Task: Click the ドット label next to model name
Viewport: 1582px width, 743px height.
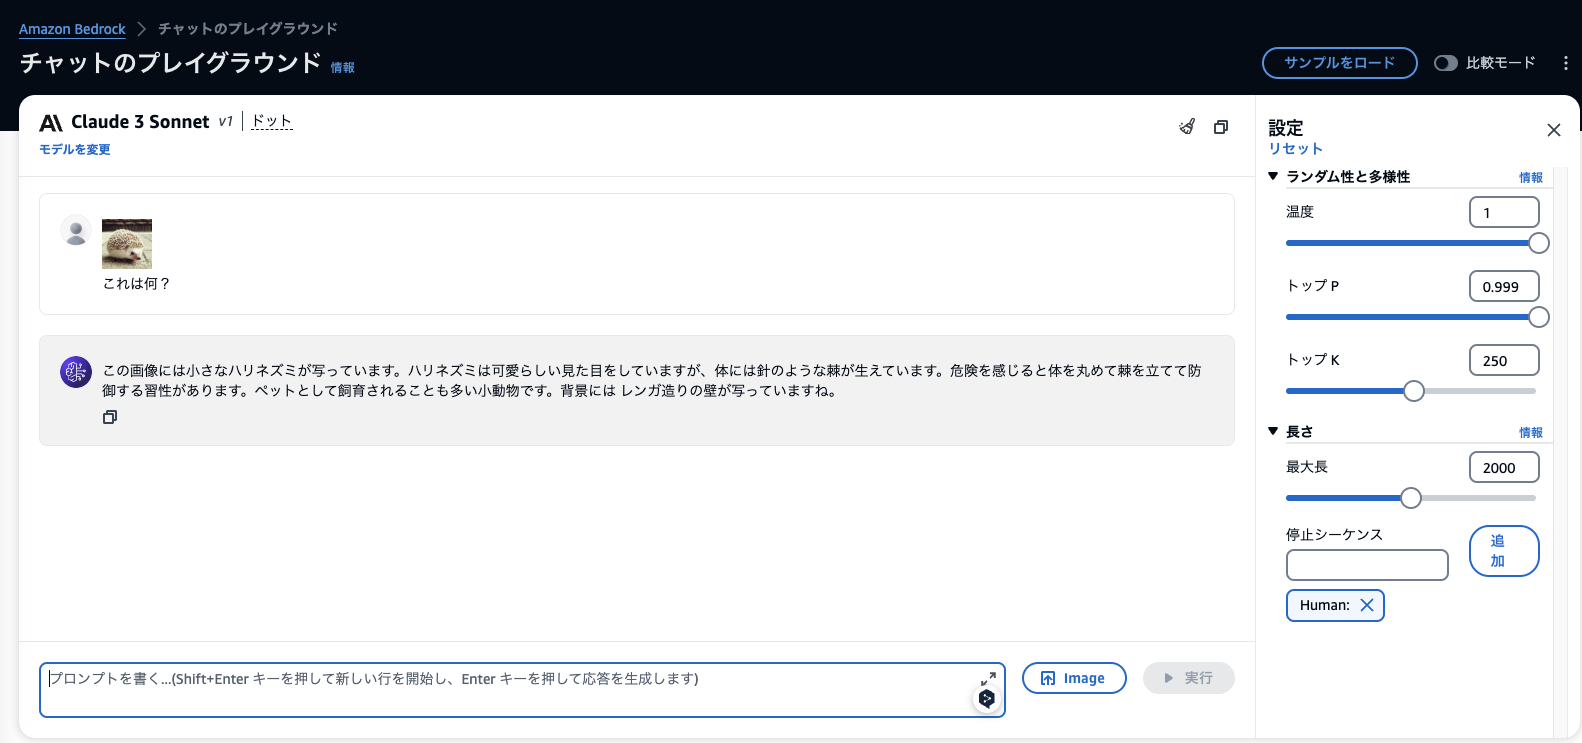Action: point(271,121)
